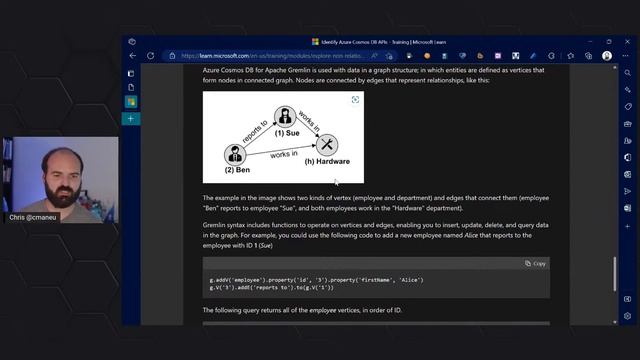The image size is (640, 360).
Task: Click the favorites star in the toolbar
Action: [x=571, y=56]
